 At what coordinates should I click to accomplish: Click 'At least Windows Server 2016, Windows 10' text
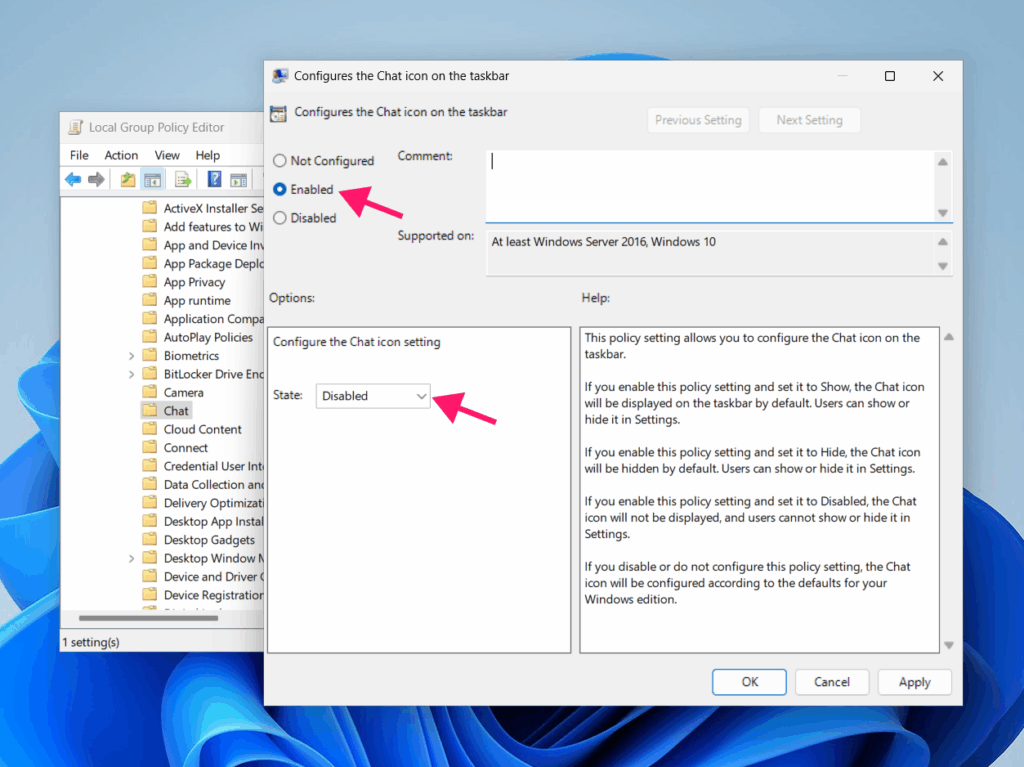(603, 242)
